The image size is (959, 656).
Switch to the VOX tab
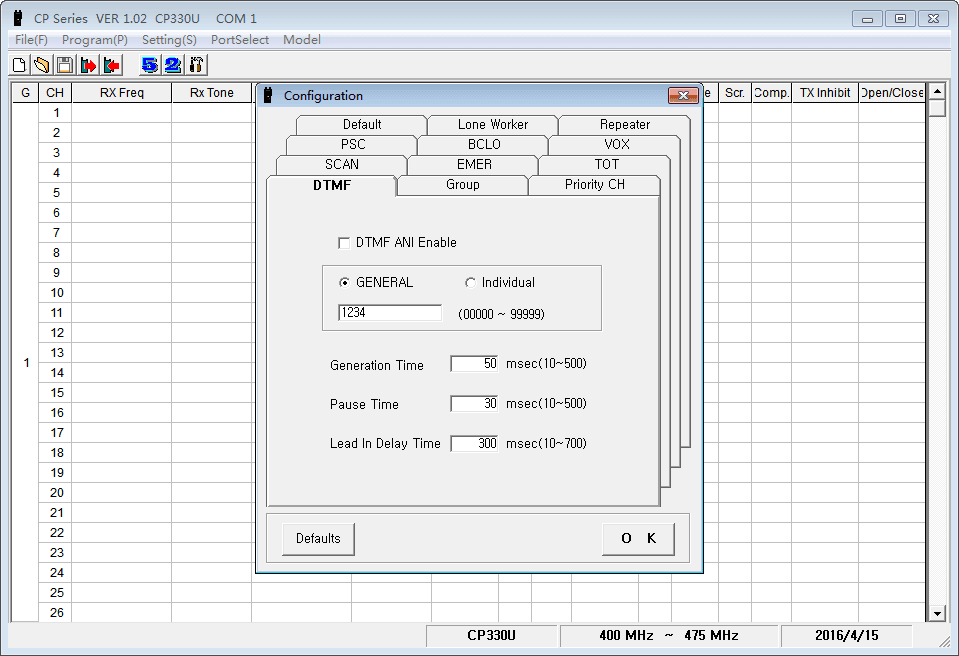click(616, 144)
